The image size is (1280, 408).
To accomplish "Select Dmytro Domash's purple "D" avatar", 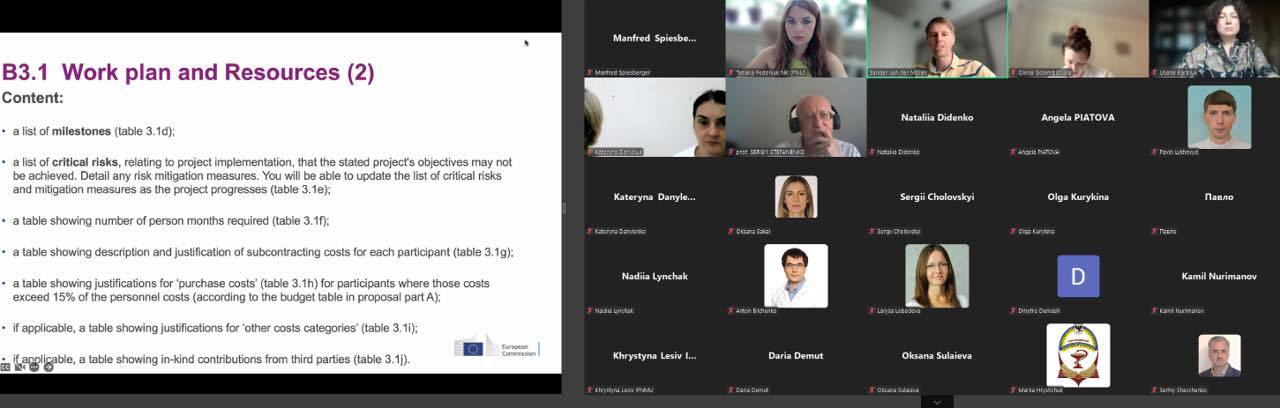I will pos(1078,276).
